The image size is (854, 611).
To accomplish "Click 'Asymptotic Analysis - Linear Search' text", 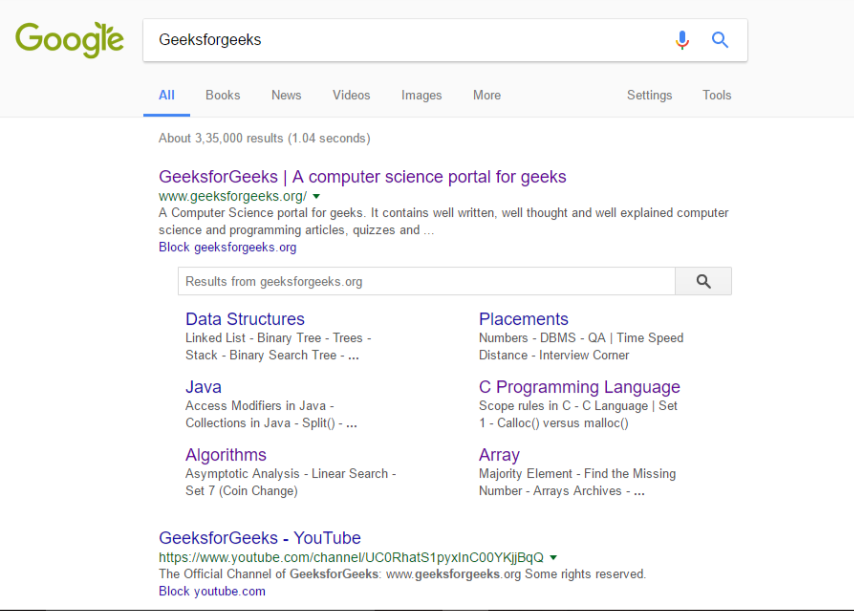I will (x=286, y=474).
